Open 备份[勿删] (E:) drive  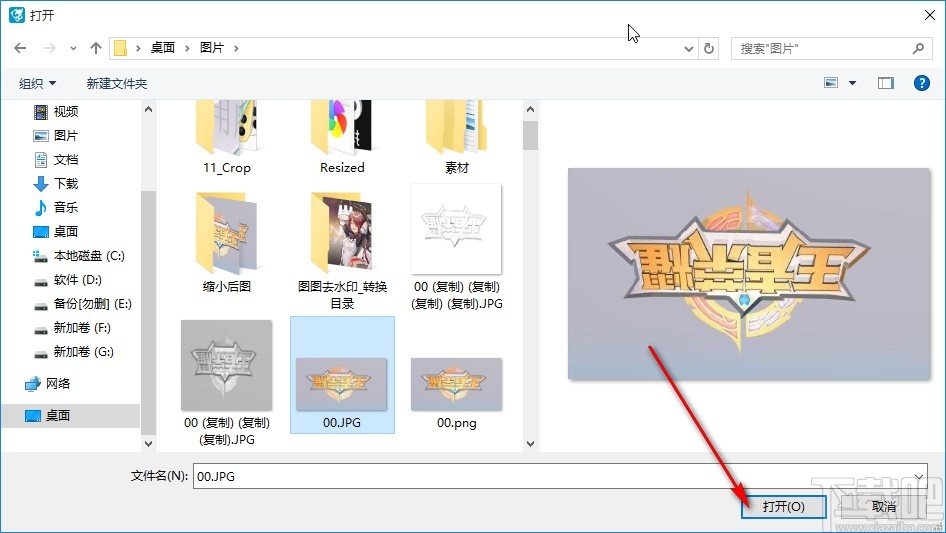pos(92,304)
